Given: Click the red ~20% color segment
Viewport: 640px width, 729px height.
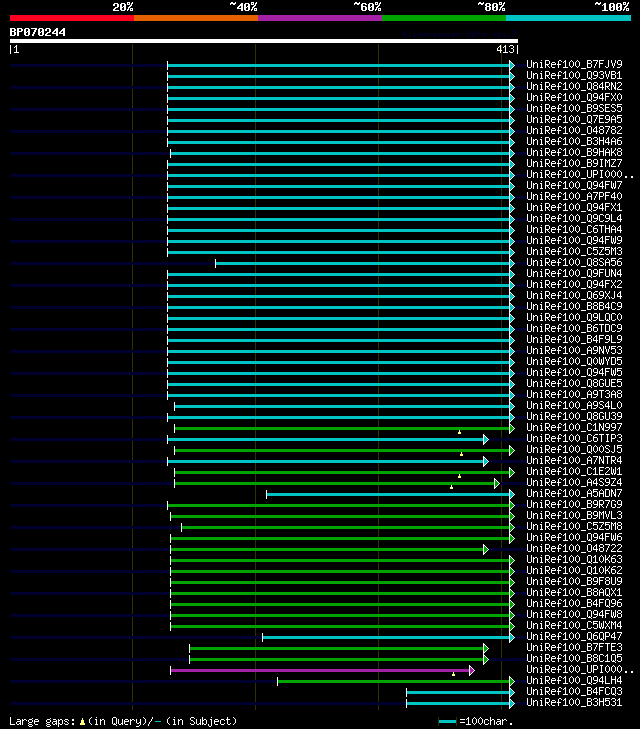Looking at the screenshot, I should [72, 18].
